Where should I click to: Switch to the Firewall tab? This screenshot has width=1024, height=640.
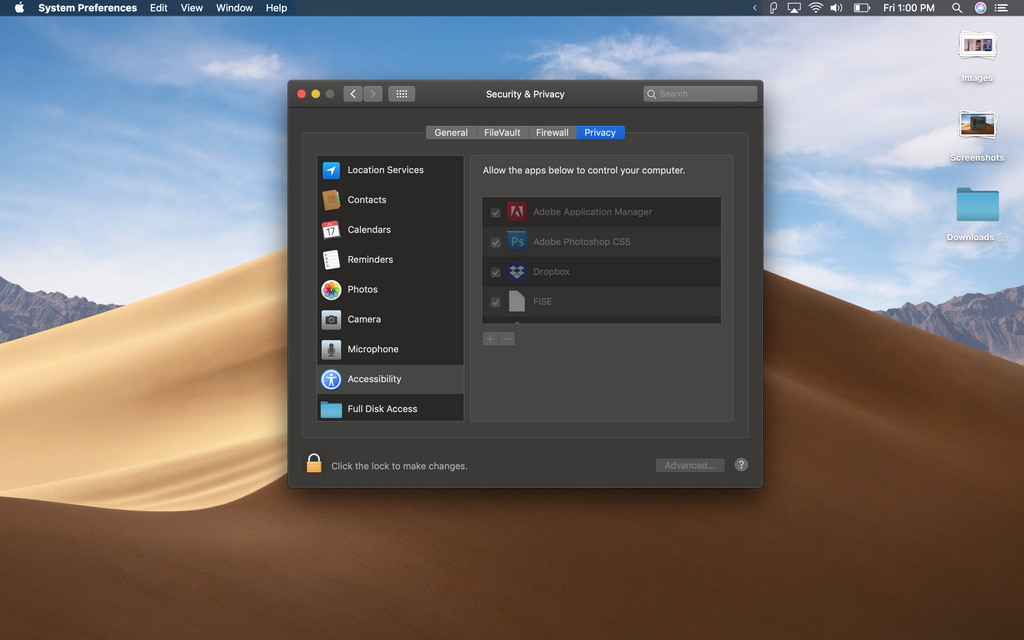[x=552, y=133]
